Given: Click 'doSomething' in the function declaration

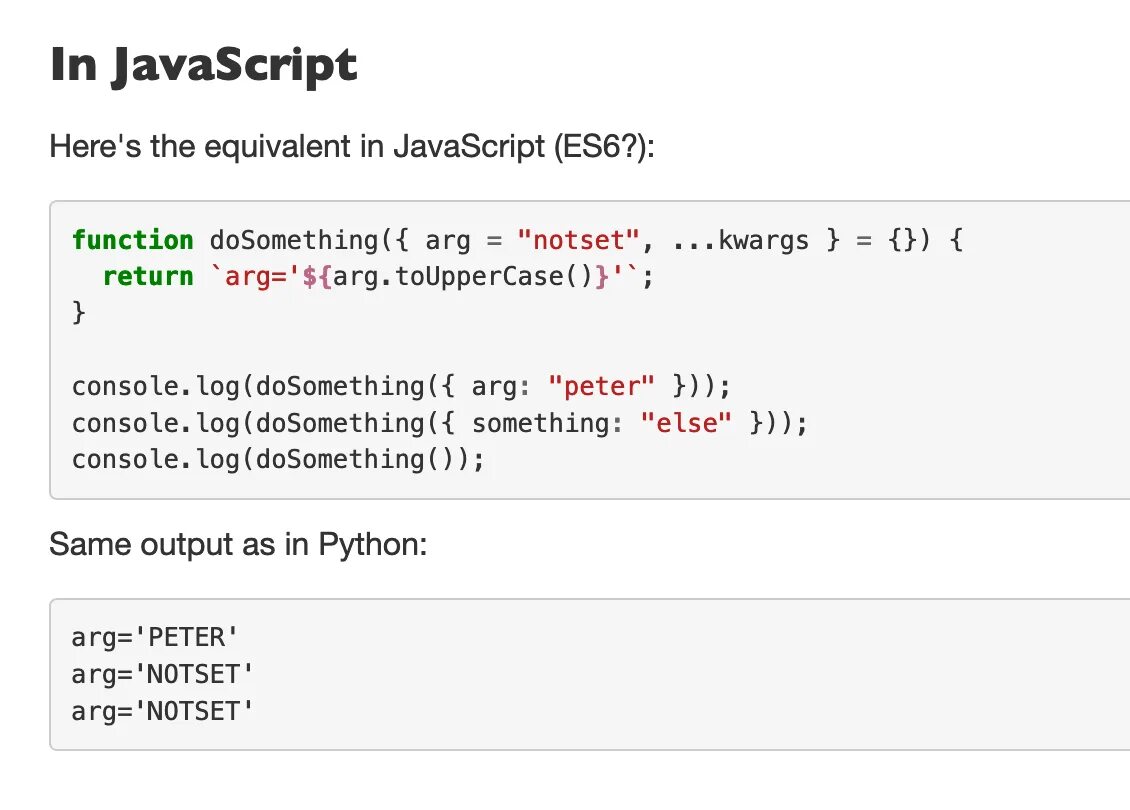Looking at the screenshot, I should [x=293, y=240].
